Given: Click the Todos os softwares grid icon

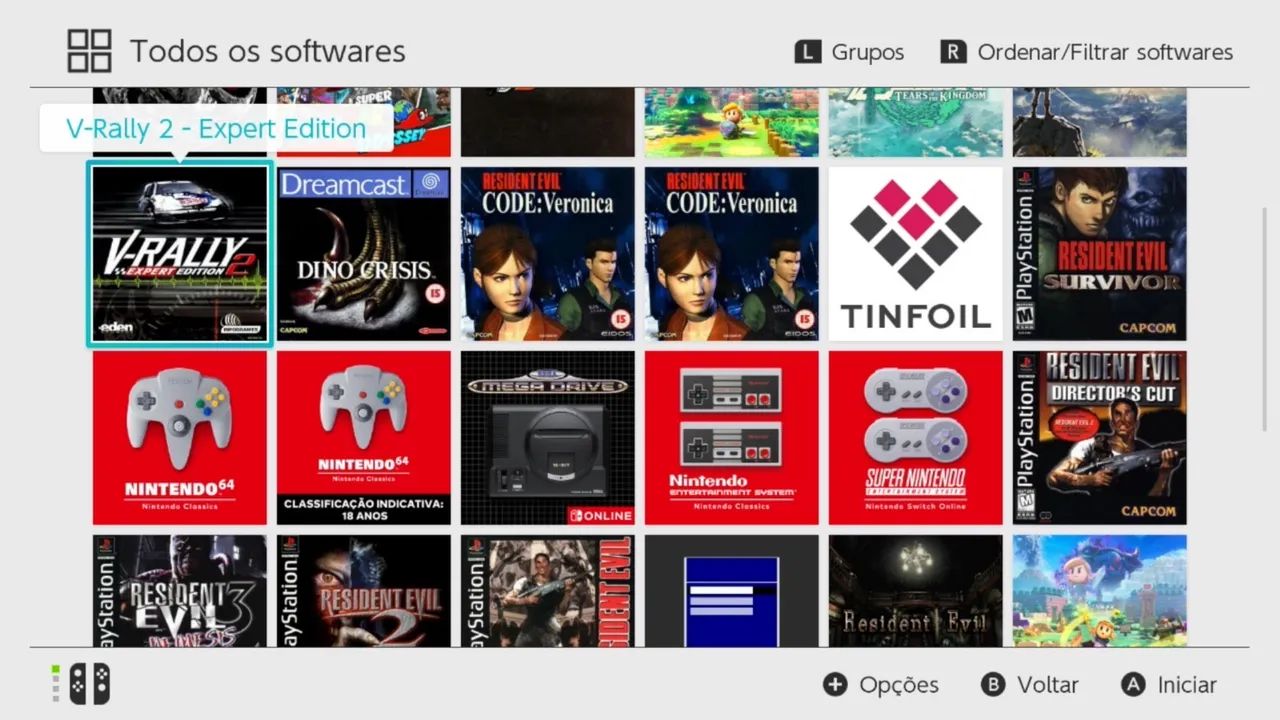Looking at the screenshot, I should tap(89, 51).
